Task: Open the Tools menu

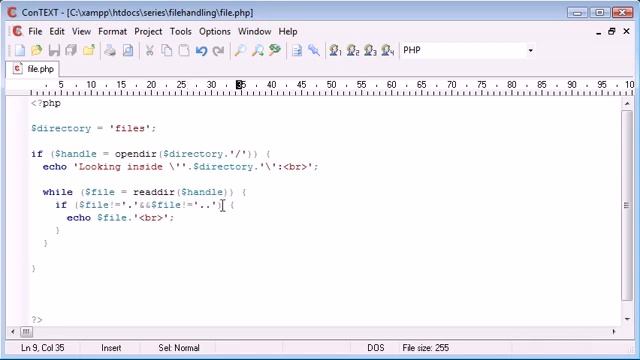Action: point(180,31)
